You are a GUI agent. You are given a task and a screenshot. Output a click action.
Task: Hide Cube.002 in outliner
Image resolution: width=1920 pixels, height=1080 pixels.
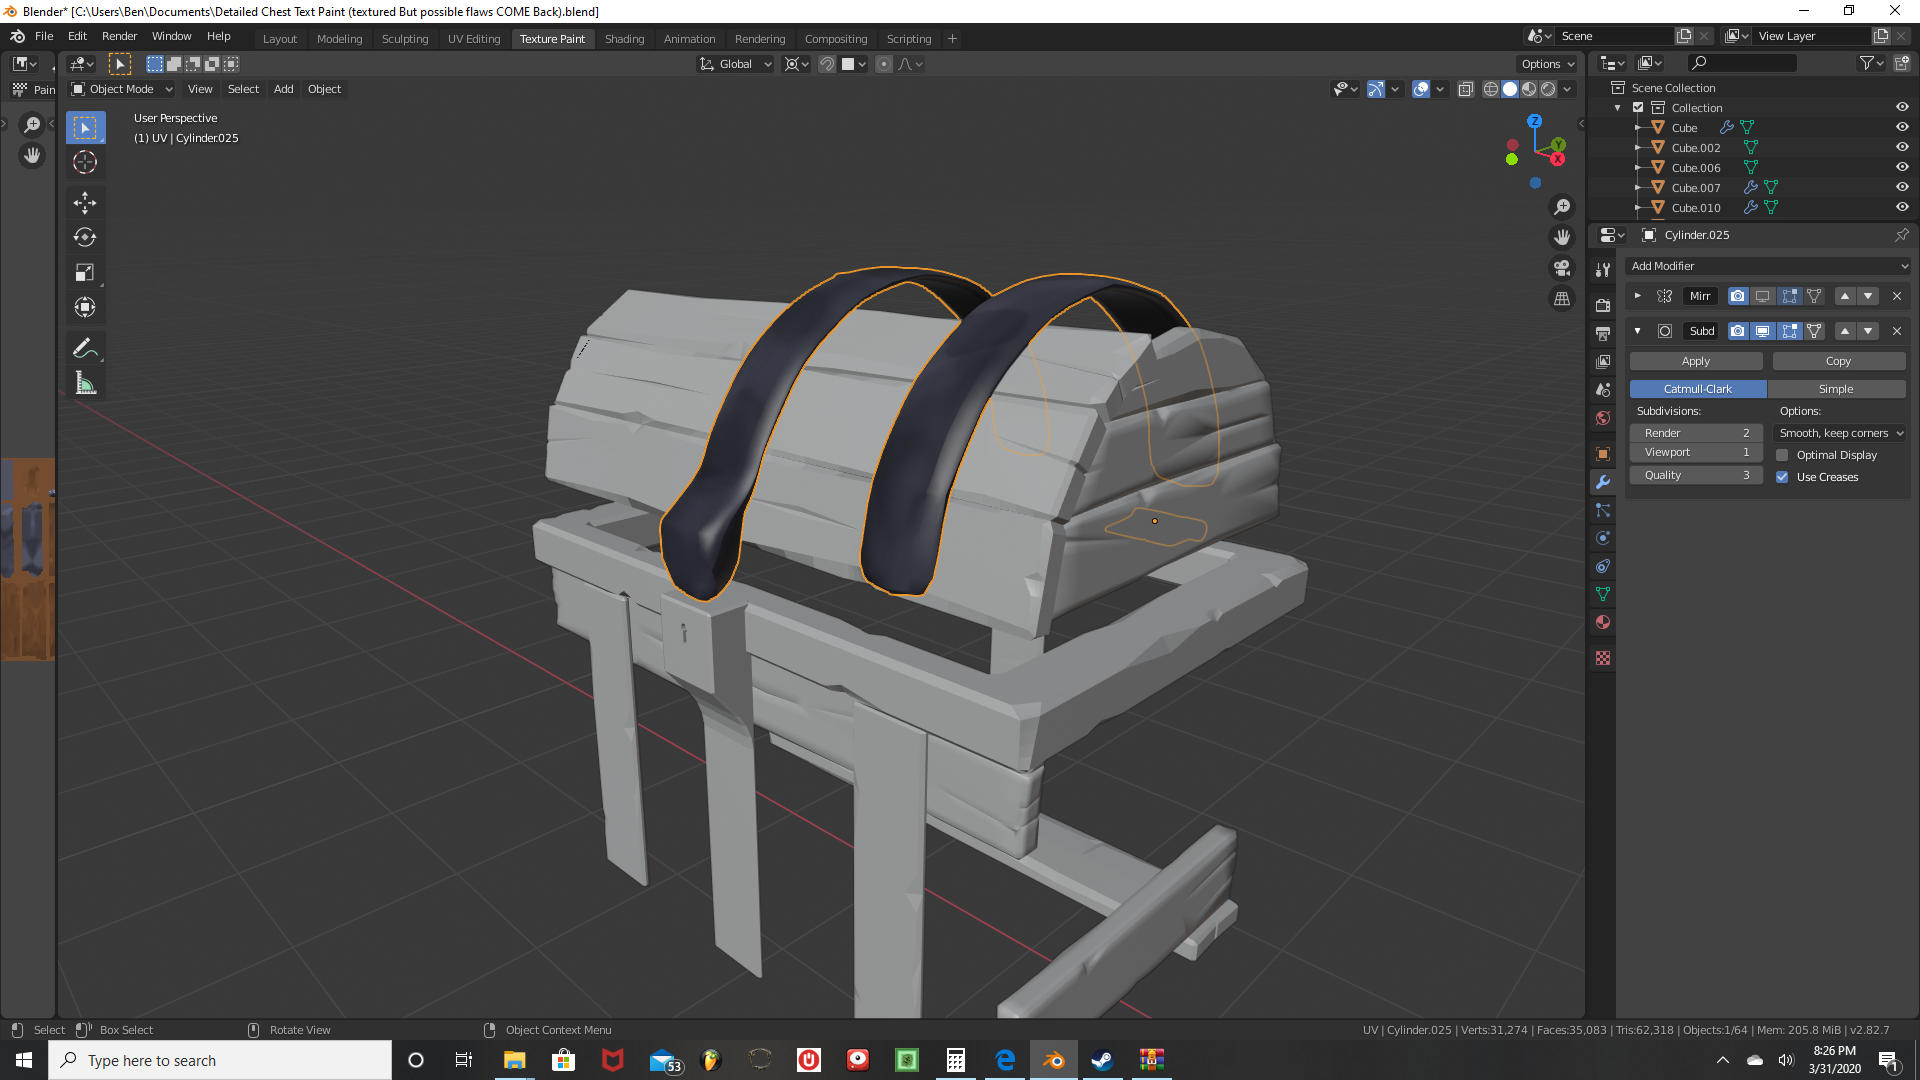1902,147
